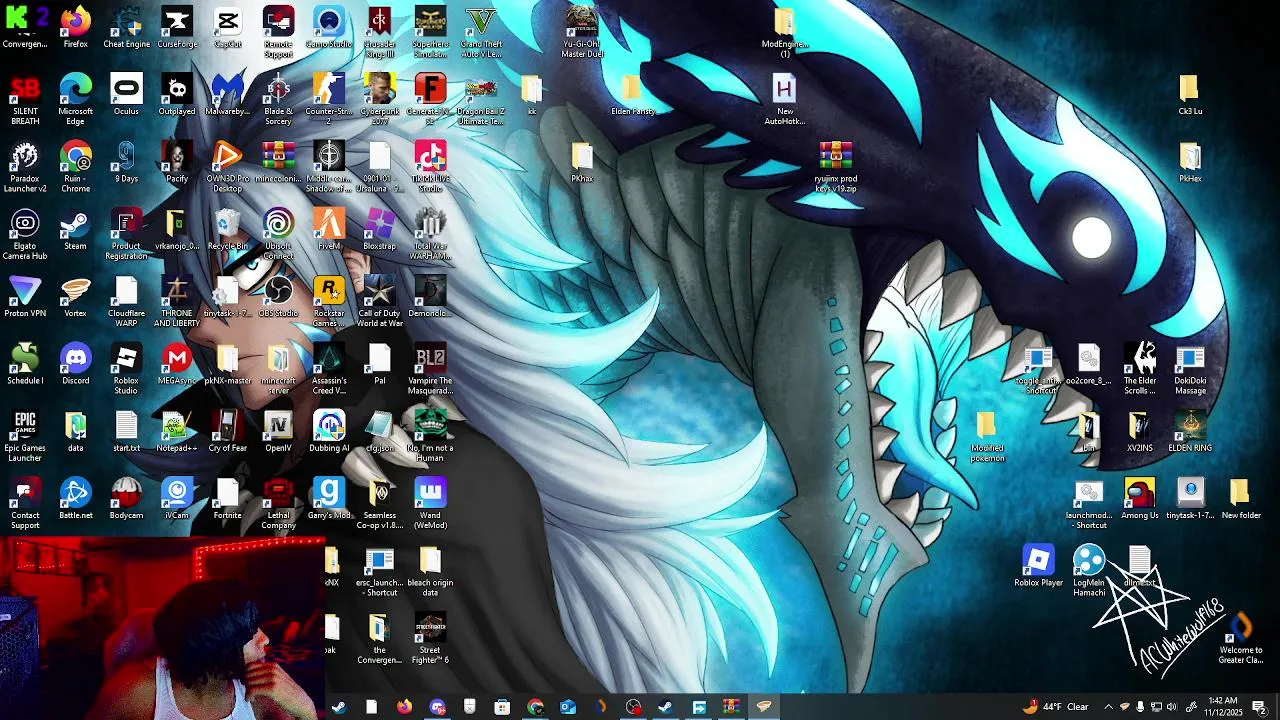Open Outlook from the taskbar
This screenshot has height=720, width=1280.
tap(568, 707)
